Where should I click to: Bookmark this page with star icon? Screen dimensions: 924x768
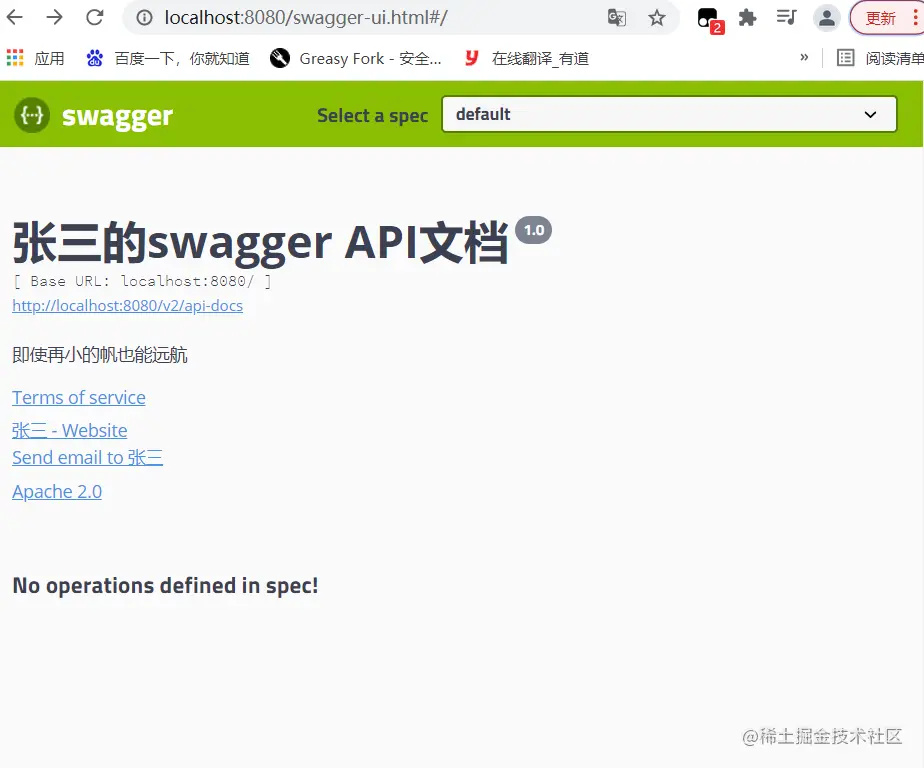tap(656, 18)
